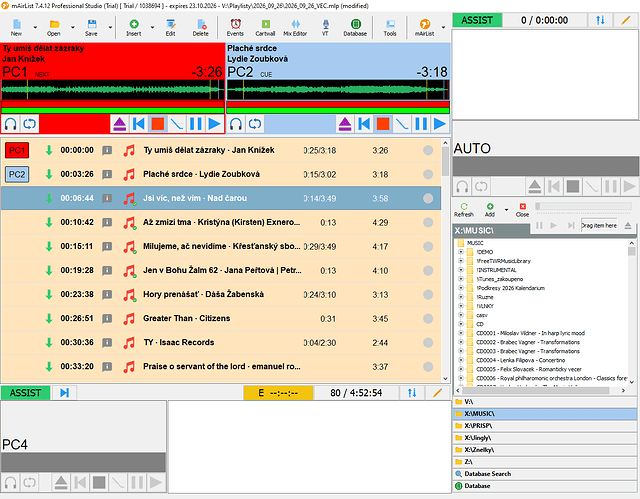Open the New button dropdown arrow
Screen dimensions: 640x499
(x=35, y=27)
